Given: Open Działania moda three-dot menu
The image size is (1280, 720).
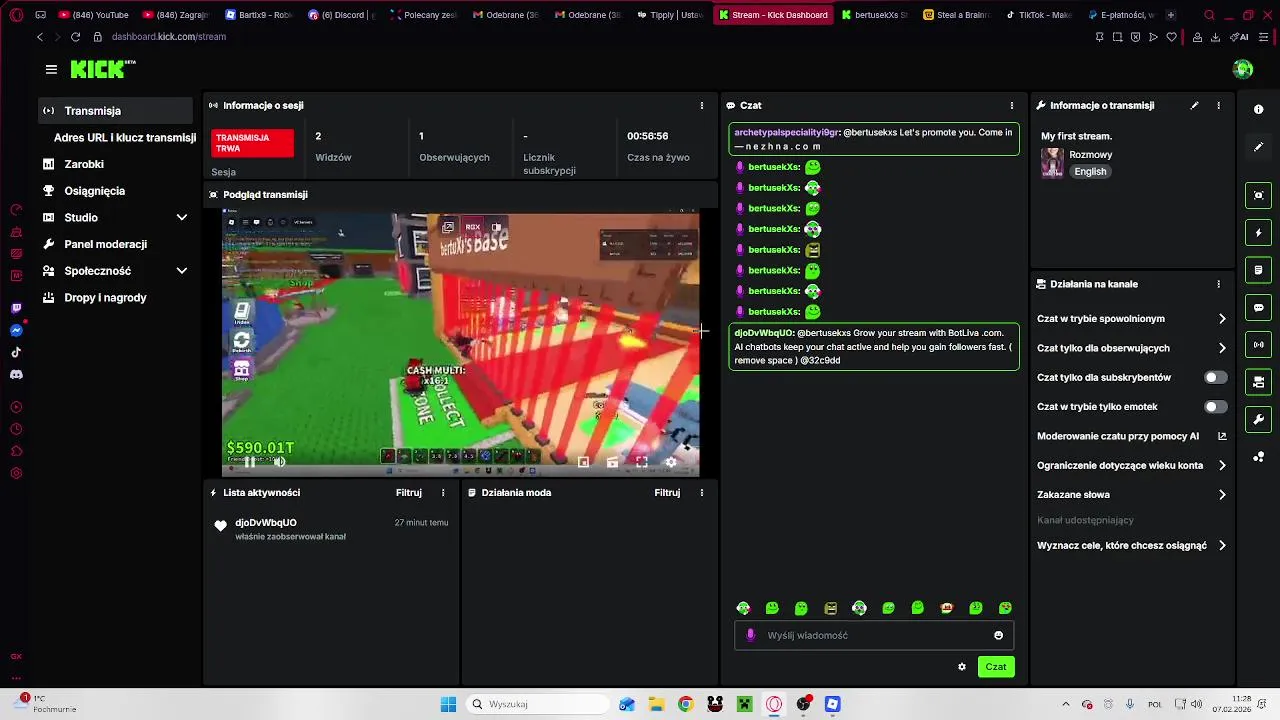Looking at the screenshot, I should pyautogui.click(x=702, y=492).
